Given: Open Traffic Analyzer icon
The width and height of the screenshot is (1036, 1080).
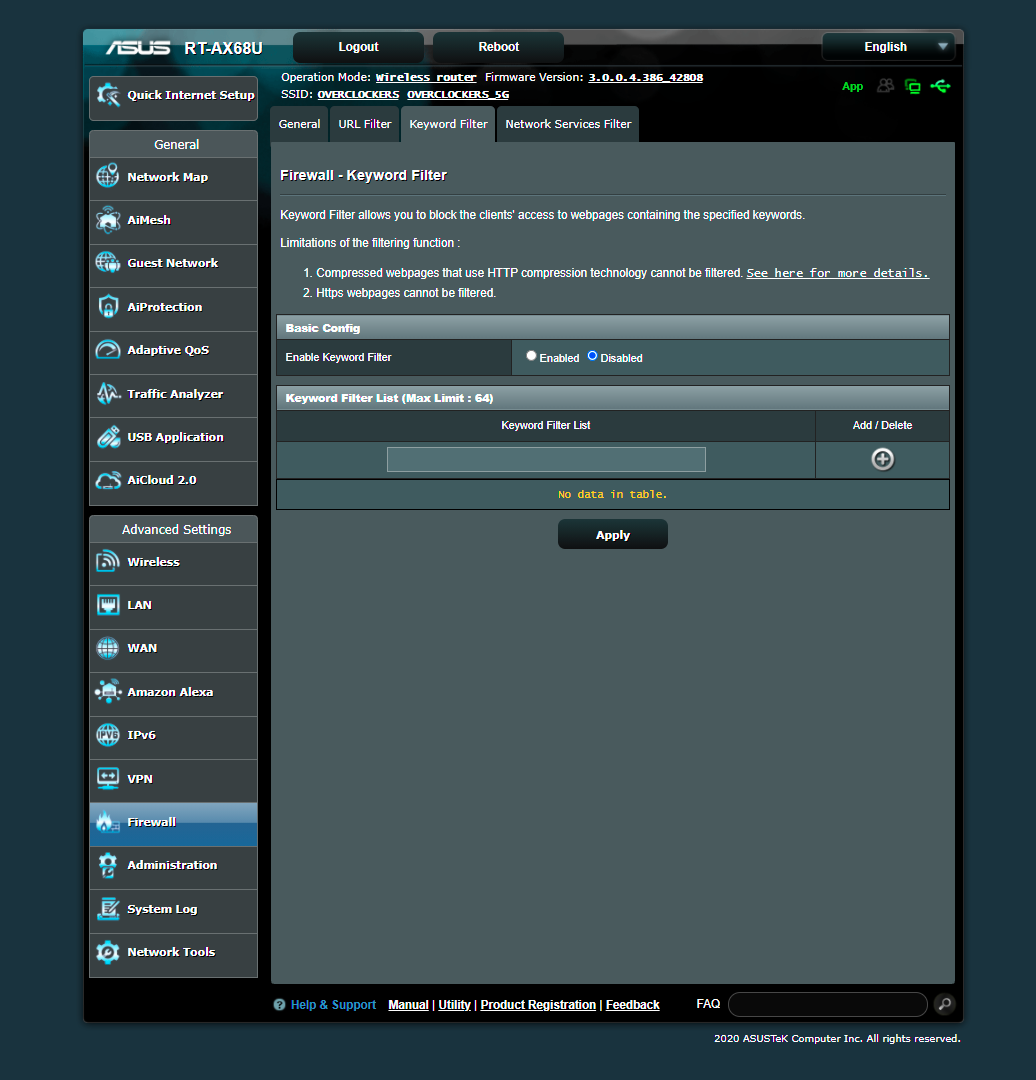Looking at the screenshot, I should pyautogui.click(x=107, y=393).
